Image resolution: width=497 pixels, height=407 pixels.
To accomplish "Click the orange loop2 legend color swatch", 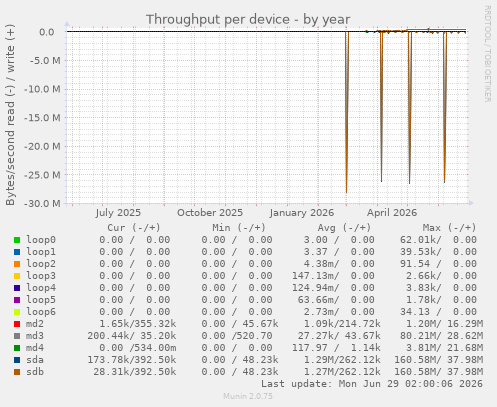I will coord(17,264).
